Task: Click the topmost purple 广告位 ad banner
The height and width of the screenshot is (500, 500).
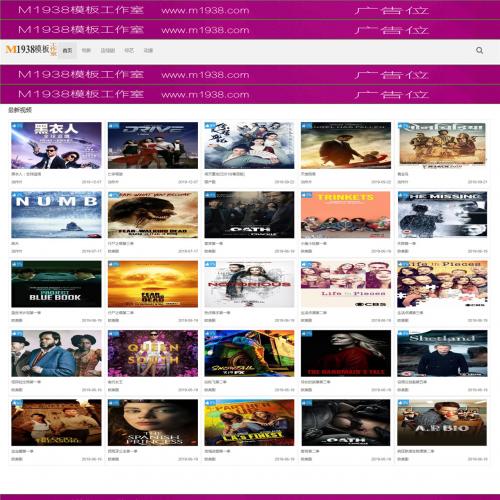Action: coord(250,10)
